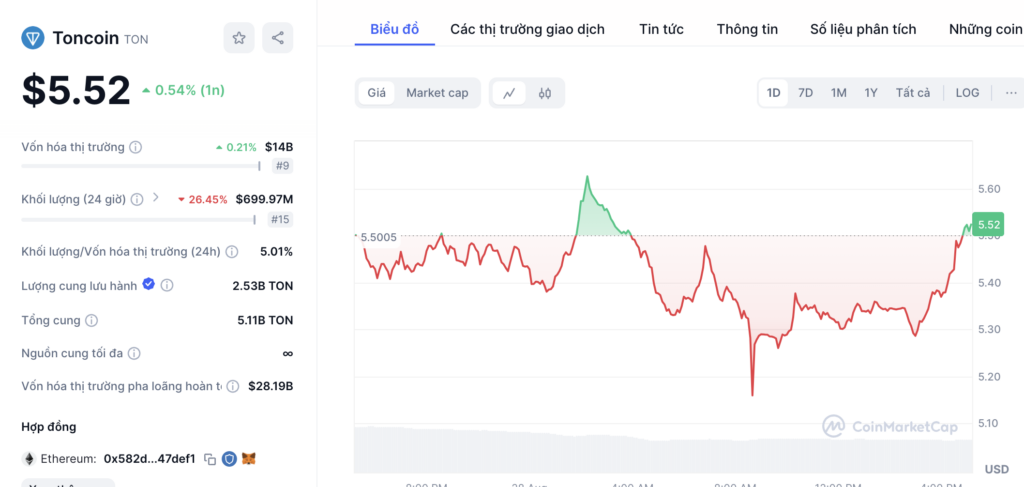Click verified badge by Lượng cung lưu hành

click(x=149, y=284)
